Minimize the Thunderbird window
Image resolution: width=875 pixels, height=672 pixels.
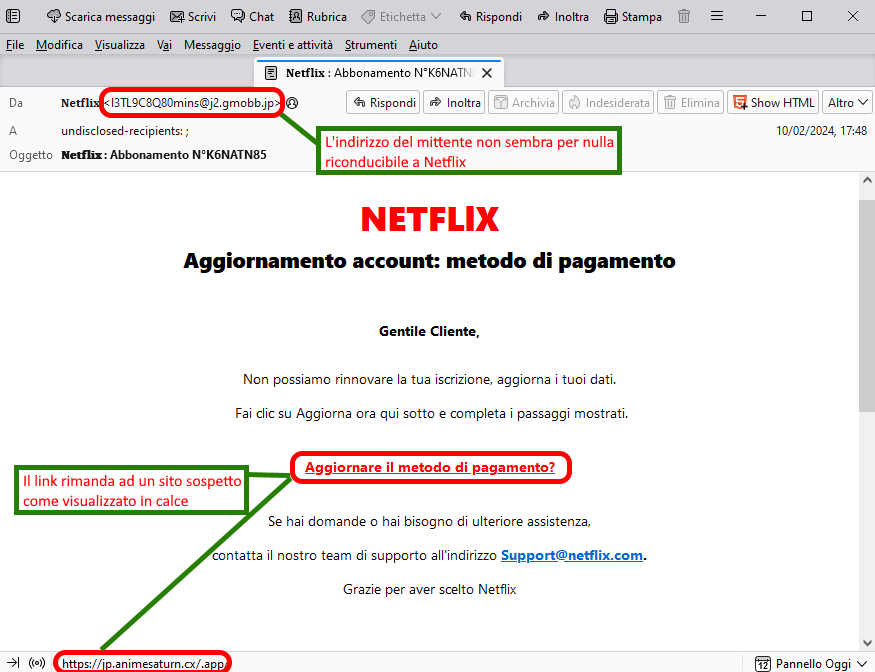point(761,16)
